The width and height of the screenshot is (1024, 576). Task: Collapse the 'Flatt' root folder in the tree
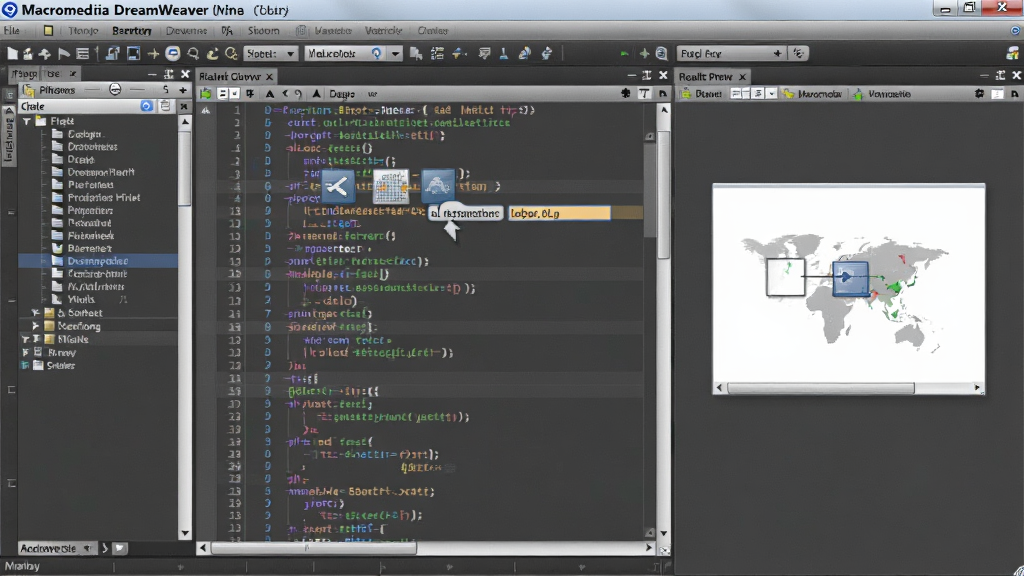tap(27, 121)
